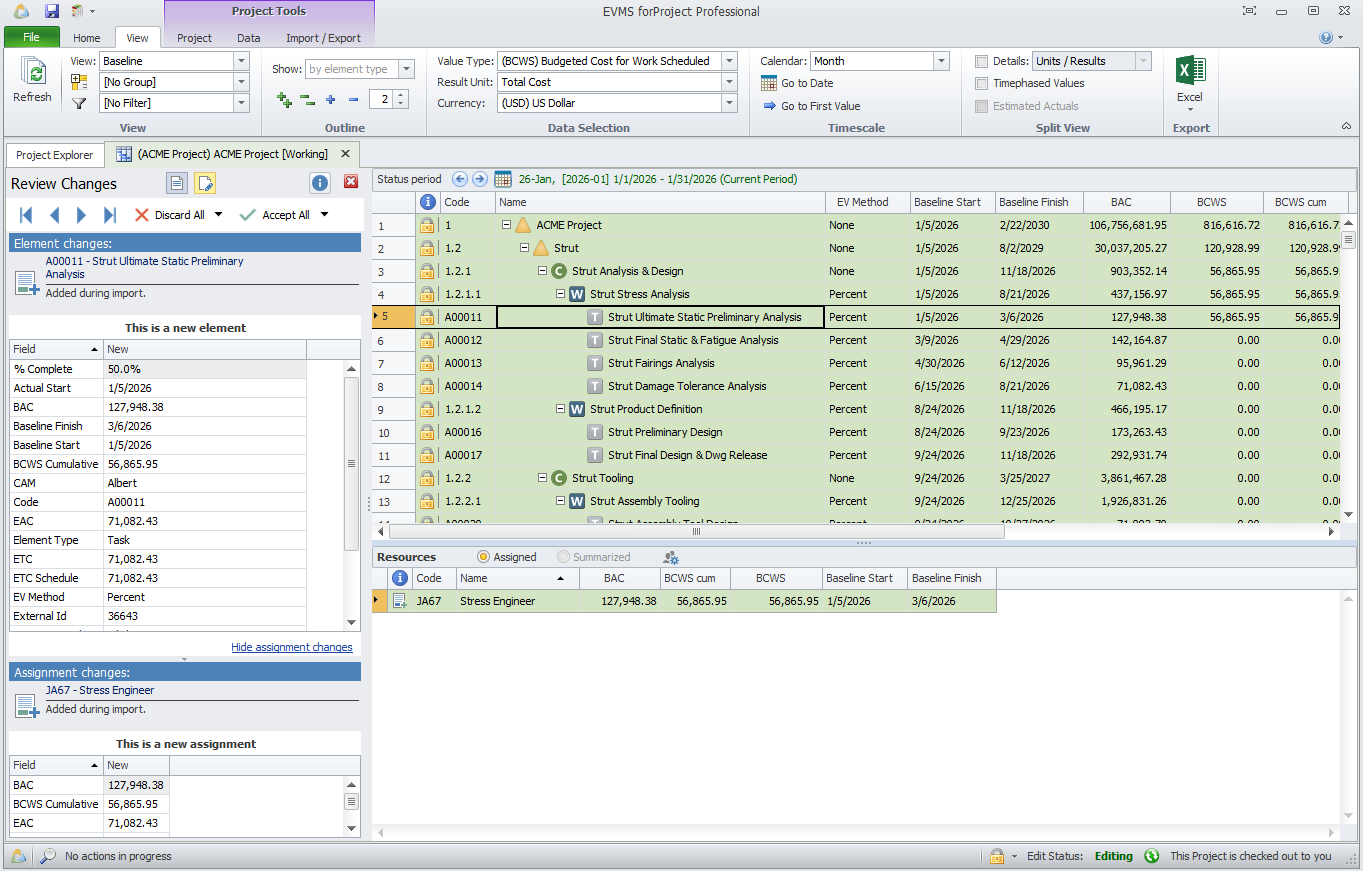The image size is (1363, 871).
Task: Go to next status period arrow
Action: pyautogui.click(x=480, y=179)
